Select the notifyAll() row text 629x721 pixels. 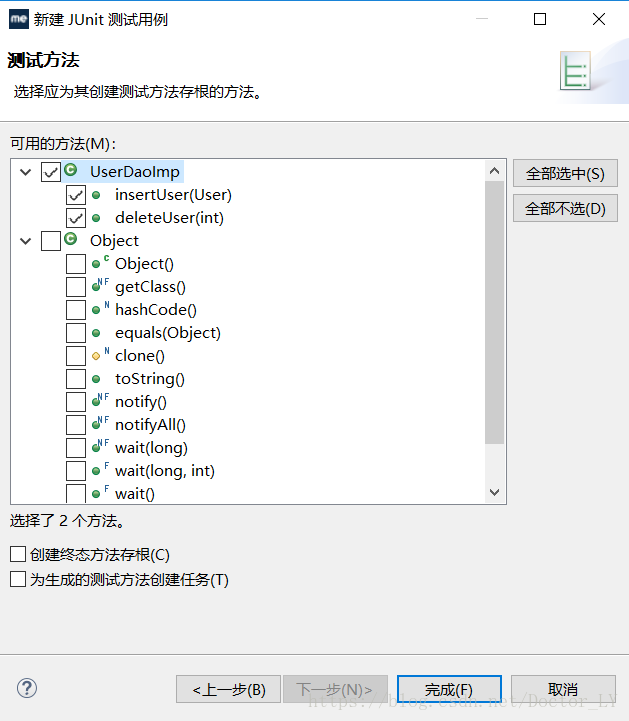click(x=150, y=425)
